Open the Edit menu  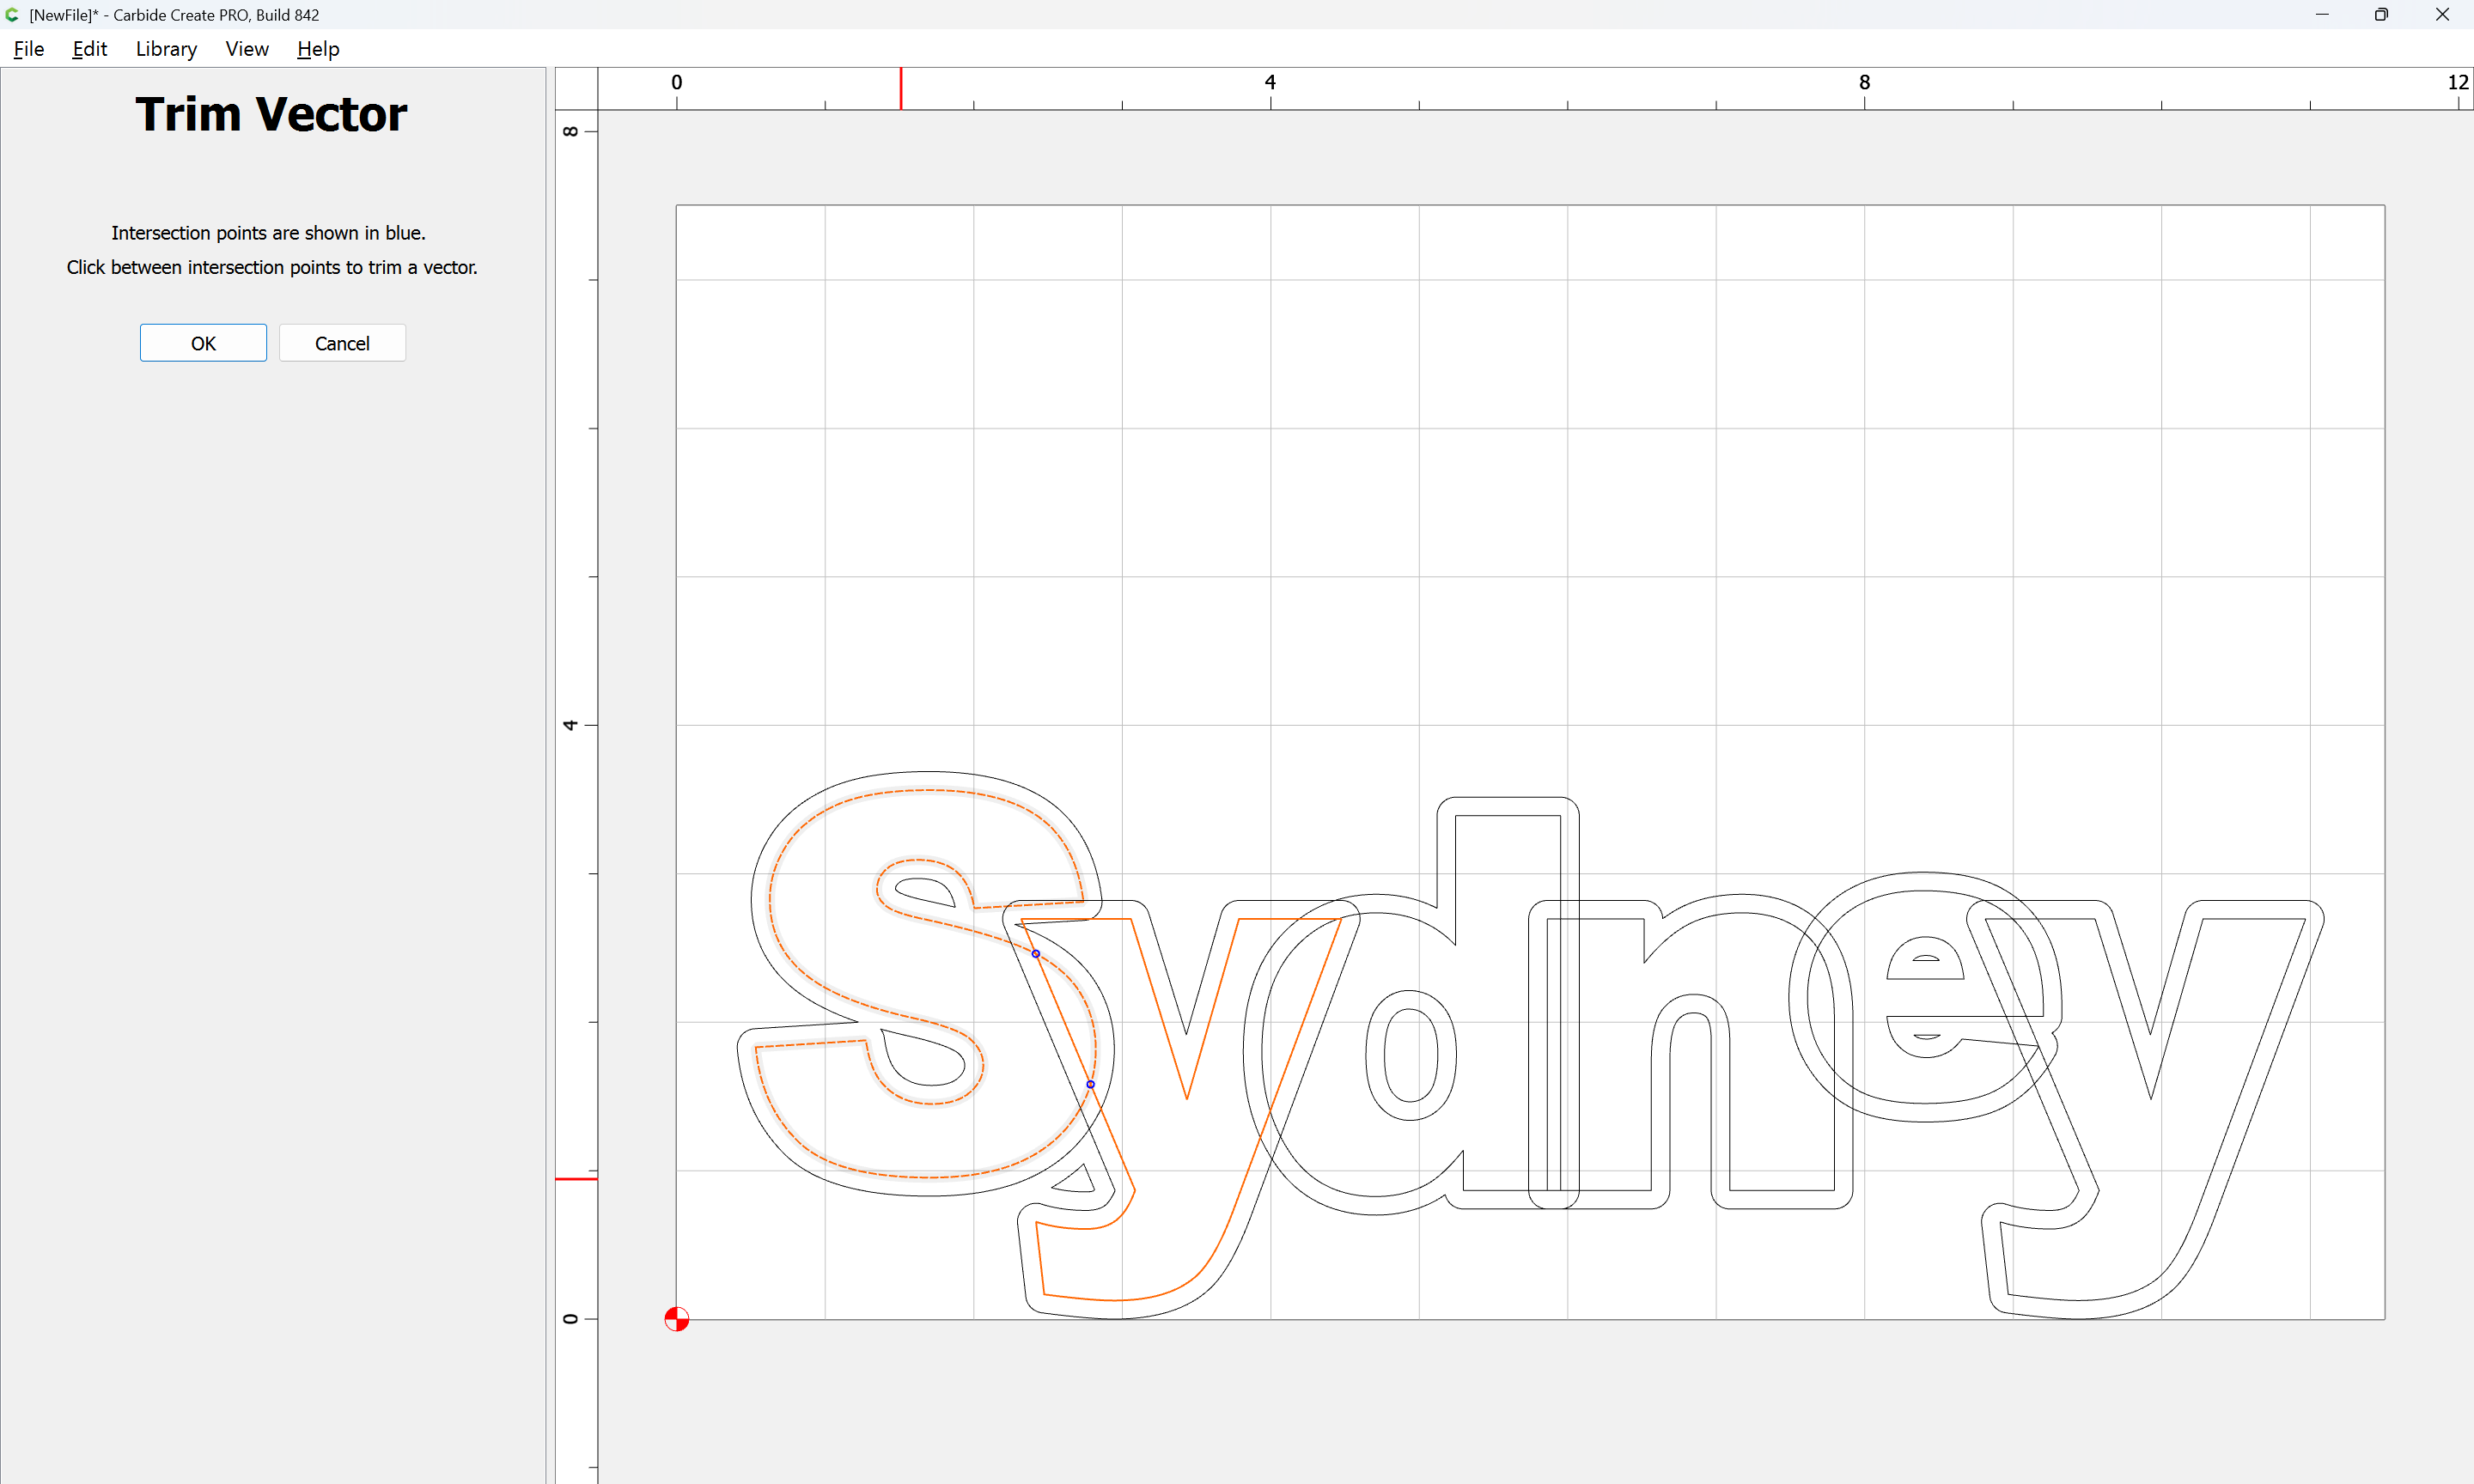[89, 49]
